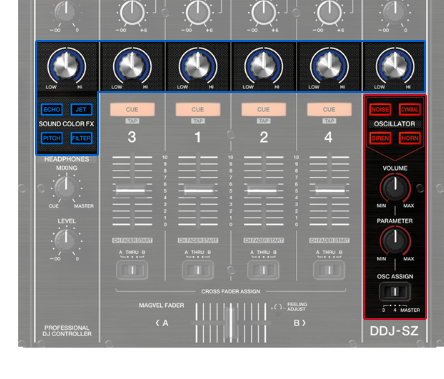Click the channel number 4 label
The width and height of the screenshot is (444, 379).
click(x=328, y=137)
